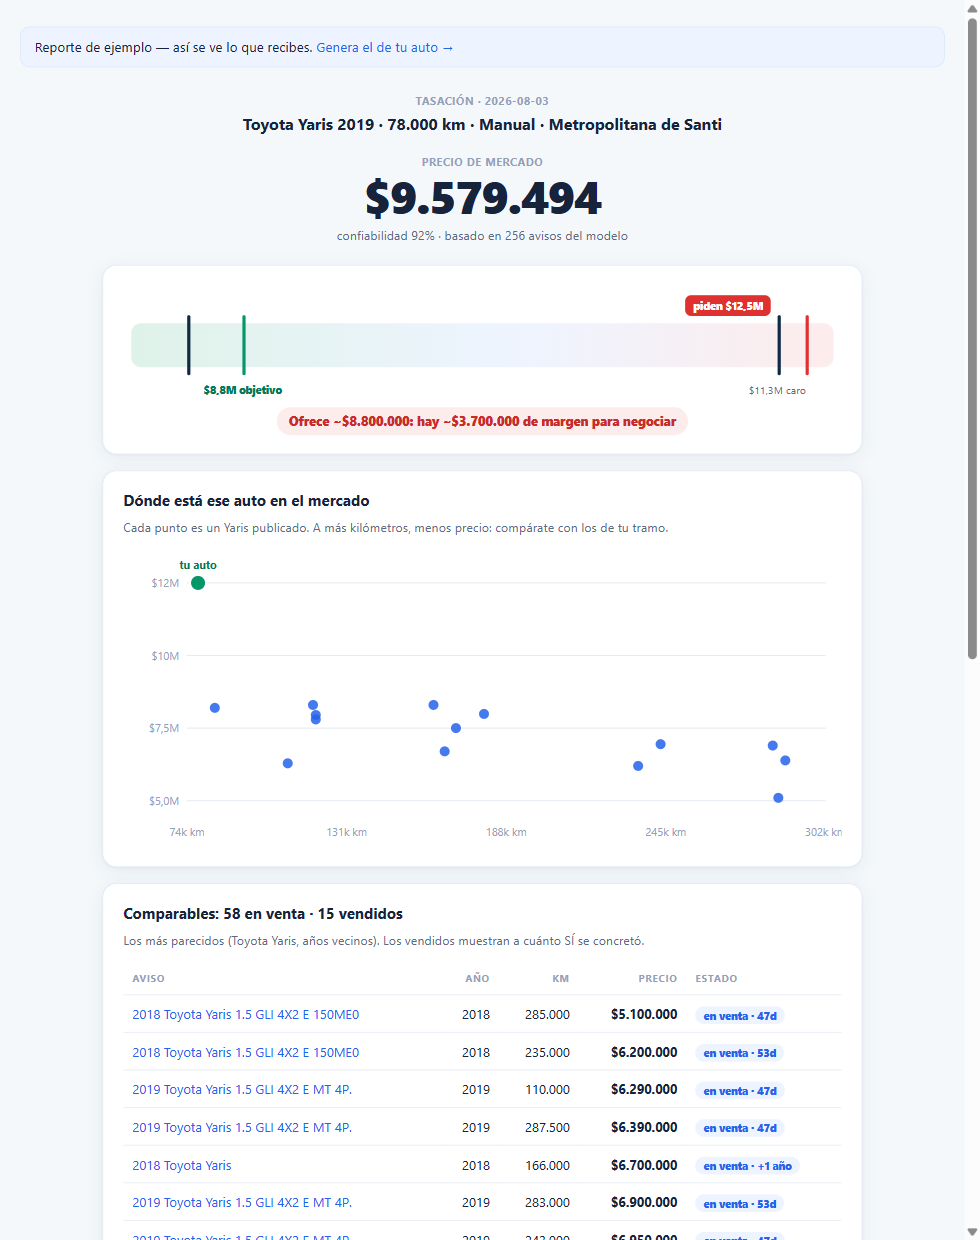
Task: Click the lowest blue dot on the $5,0M line
Action: (778, 798)
